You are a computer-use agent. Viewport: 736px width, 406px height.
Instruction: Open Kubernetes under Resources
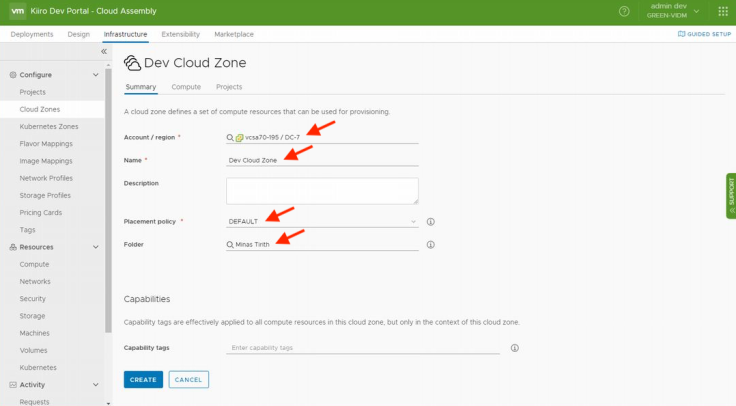click(38, 368)
